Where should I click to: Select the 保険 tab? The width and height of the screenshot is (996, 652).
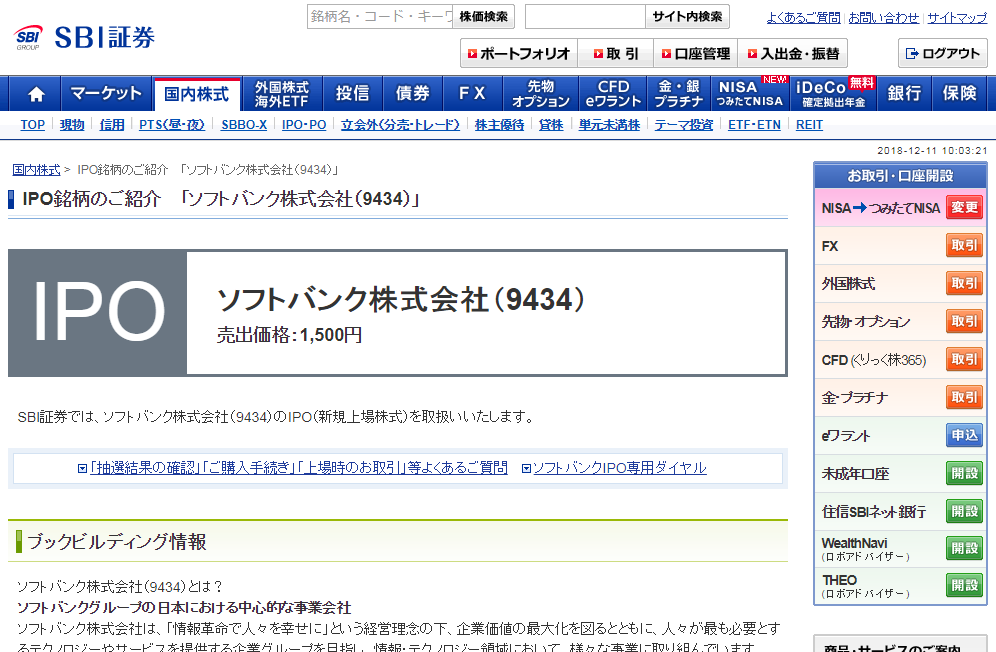point(959,94)
